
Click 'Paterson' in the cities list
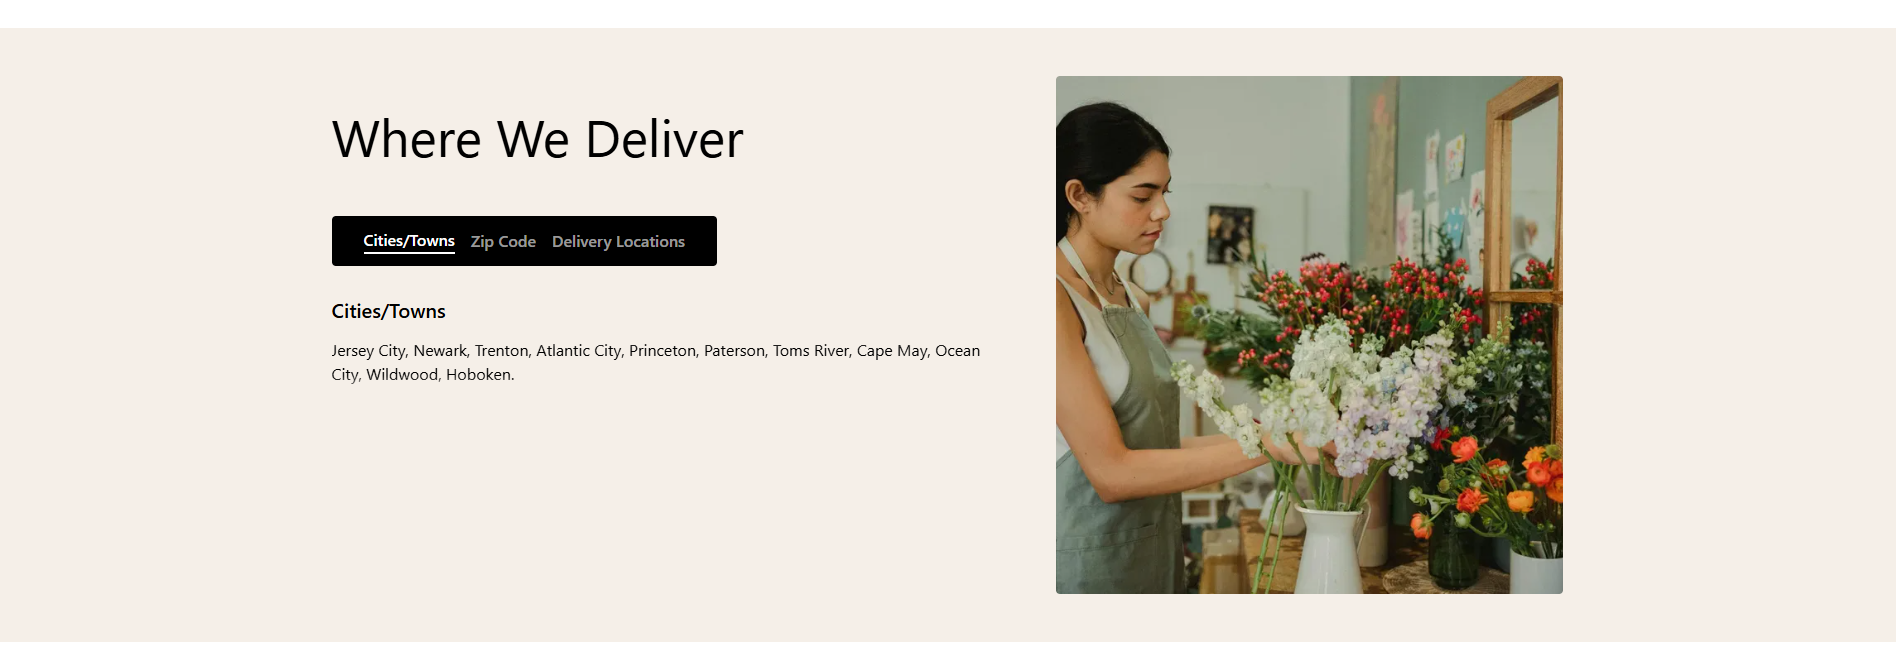click(734, 351)
